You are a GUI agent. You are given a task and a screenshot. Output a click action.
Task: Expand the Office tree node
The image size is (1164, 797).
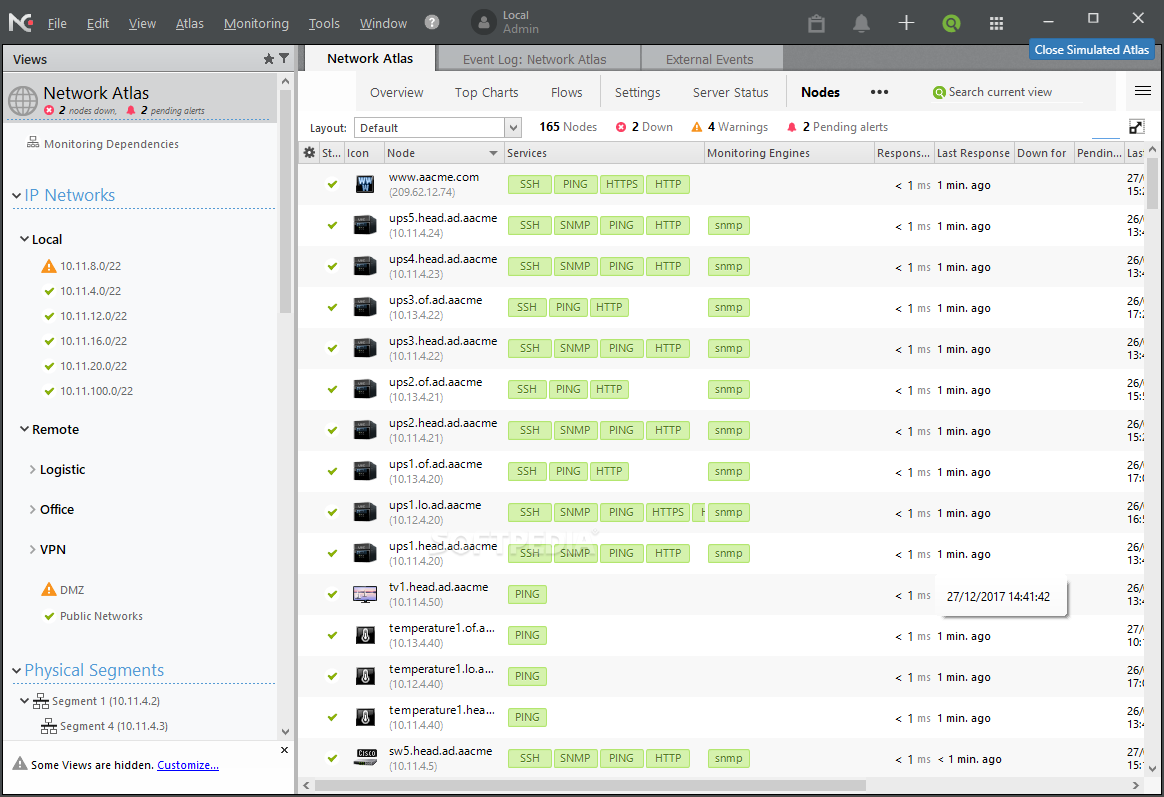33,509
